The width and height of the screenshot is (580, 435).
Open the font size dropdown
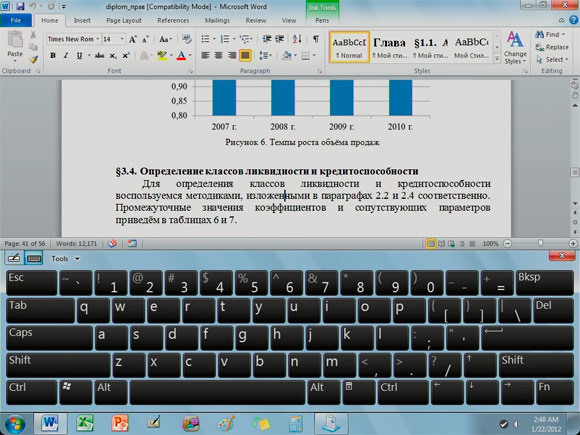tap(122, 39)
